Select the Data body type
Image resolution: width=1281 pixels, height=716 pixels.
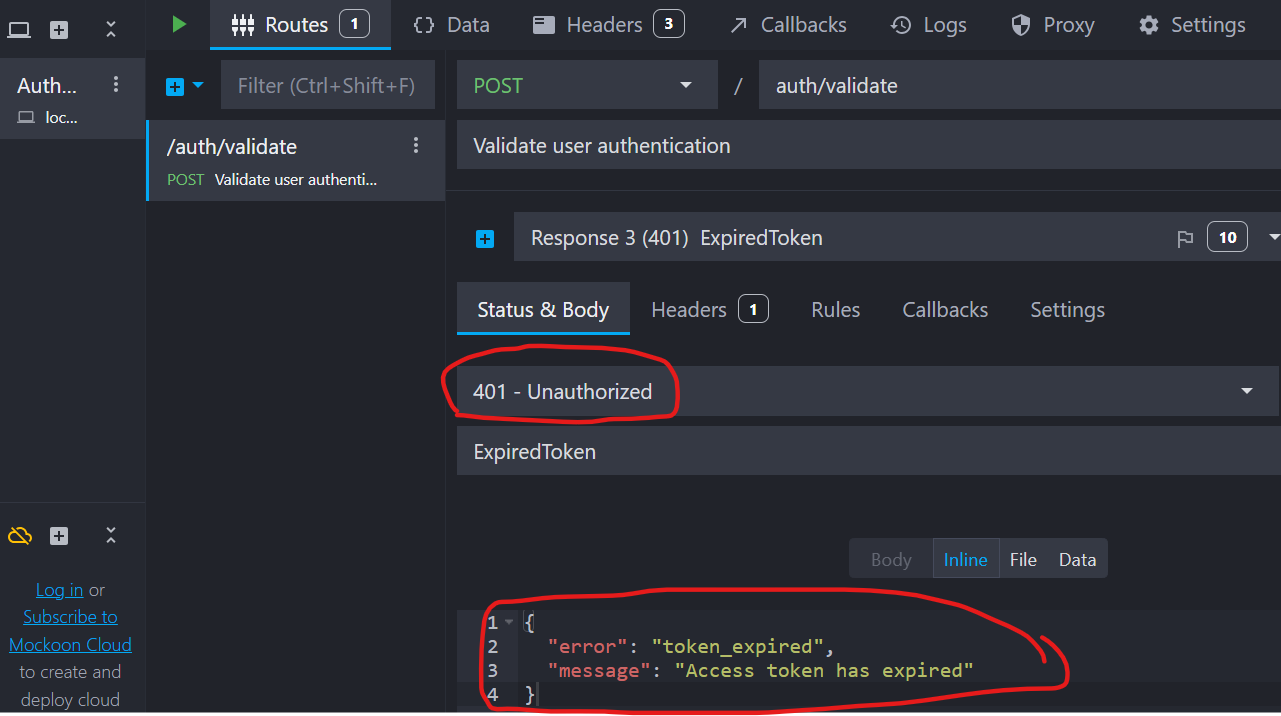1077,560
